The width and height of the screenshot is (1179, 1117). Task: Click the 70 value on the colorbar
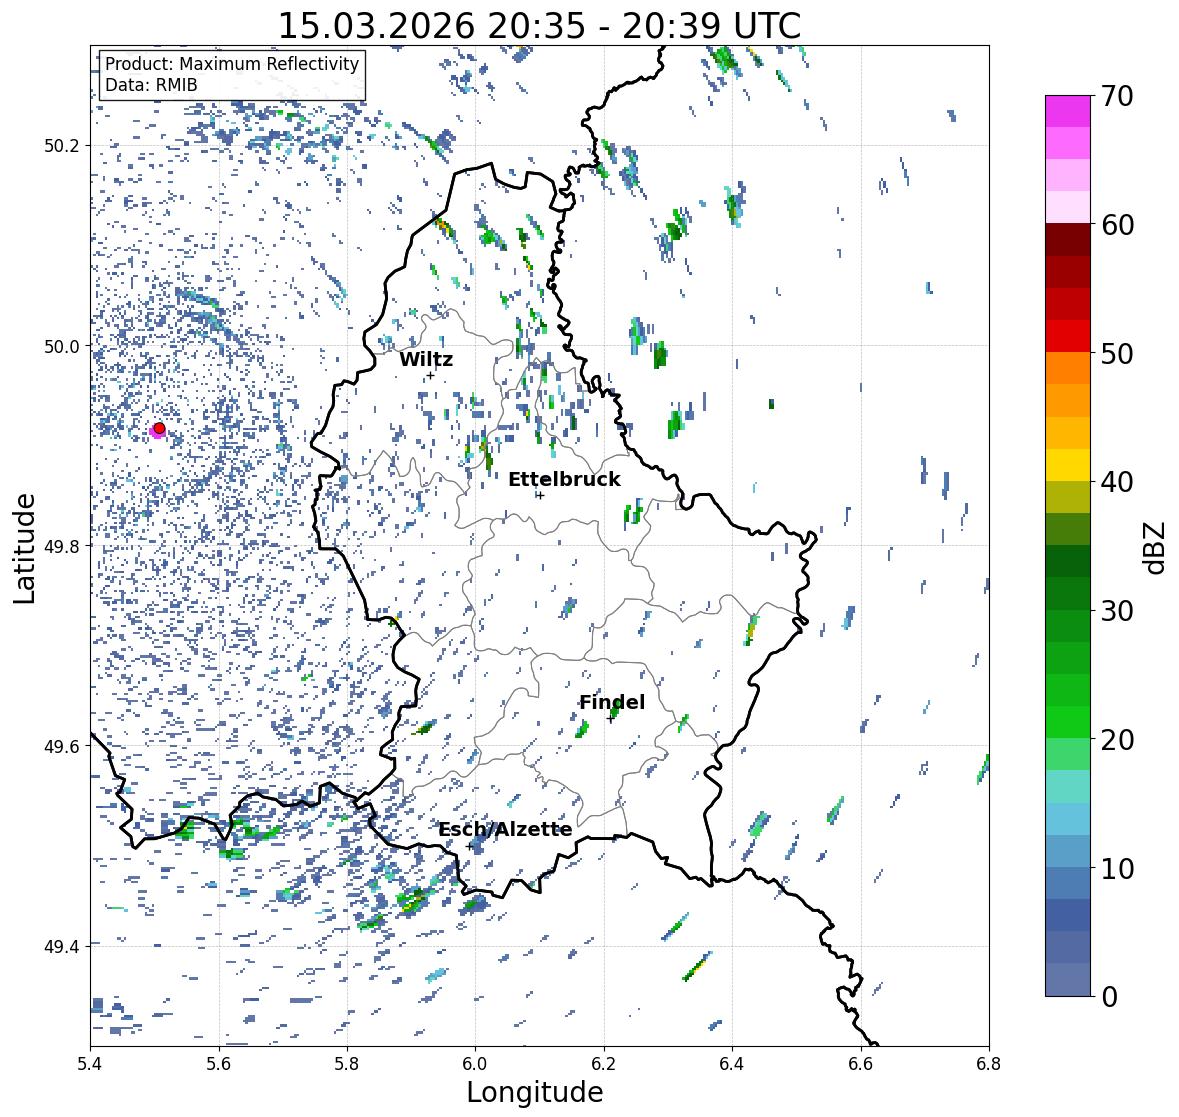tap(1116, 96)
